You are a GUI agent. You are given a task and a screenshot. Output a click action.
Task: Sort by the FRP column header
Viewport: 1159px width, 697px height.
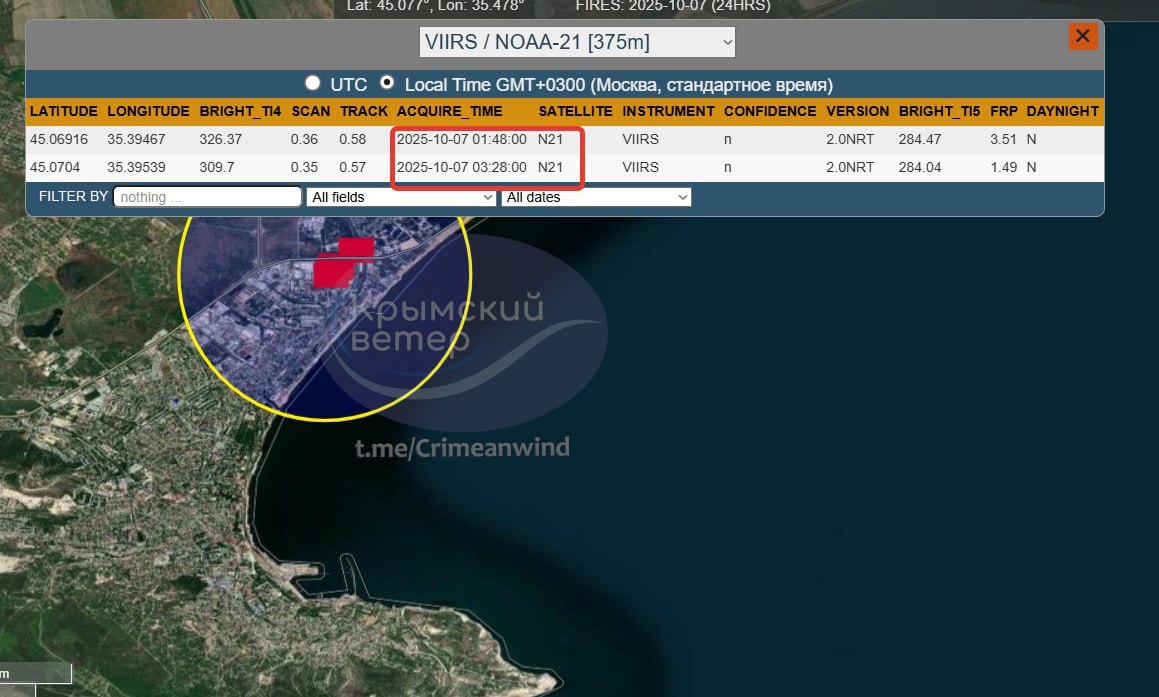[1003, 111]
